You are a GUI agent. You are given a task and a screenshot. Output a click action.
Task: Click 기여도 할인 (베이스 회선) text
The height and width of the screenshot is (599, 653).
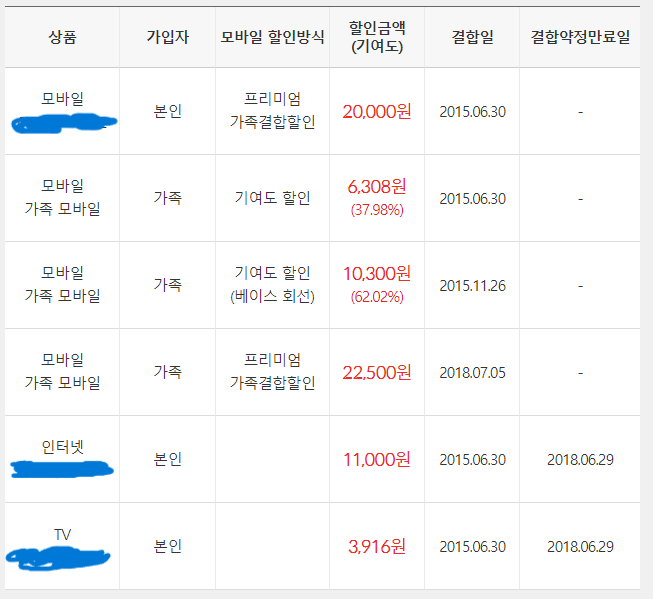pos(272,285)
